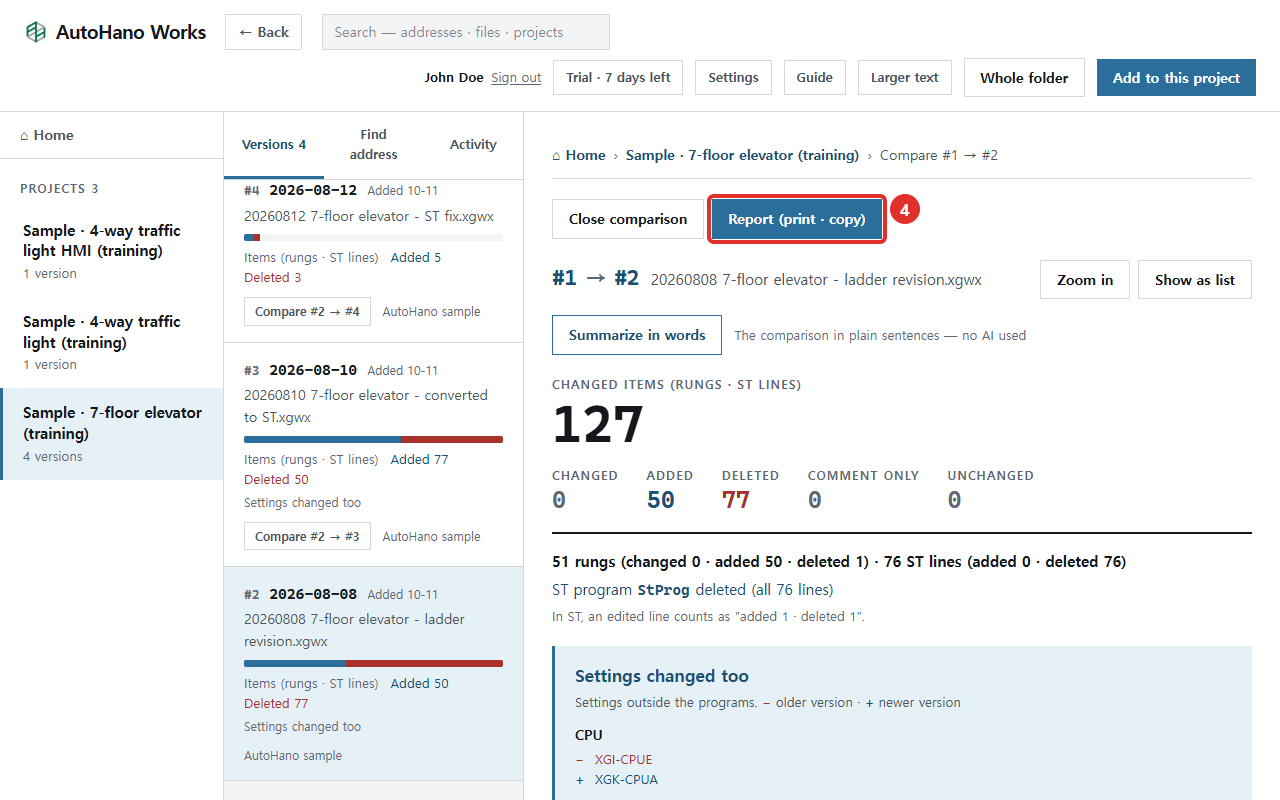Open Home in the left sidebar
This screenshot has height=800, width=1280.
point(111,135)
